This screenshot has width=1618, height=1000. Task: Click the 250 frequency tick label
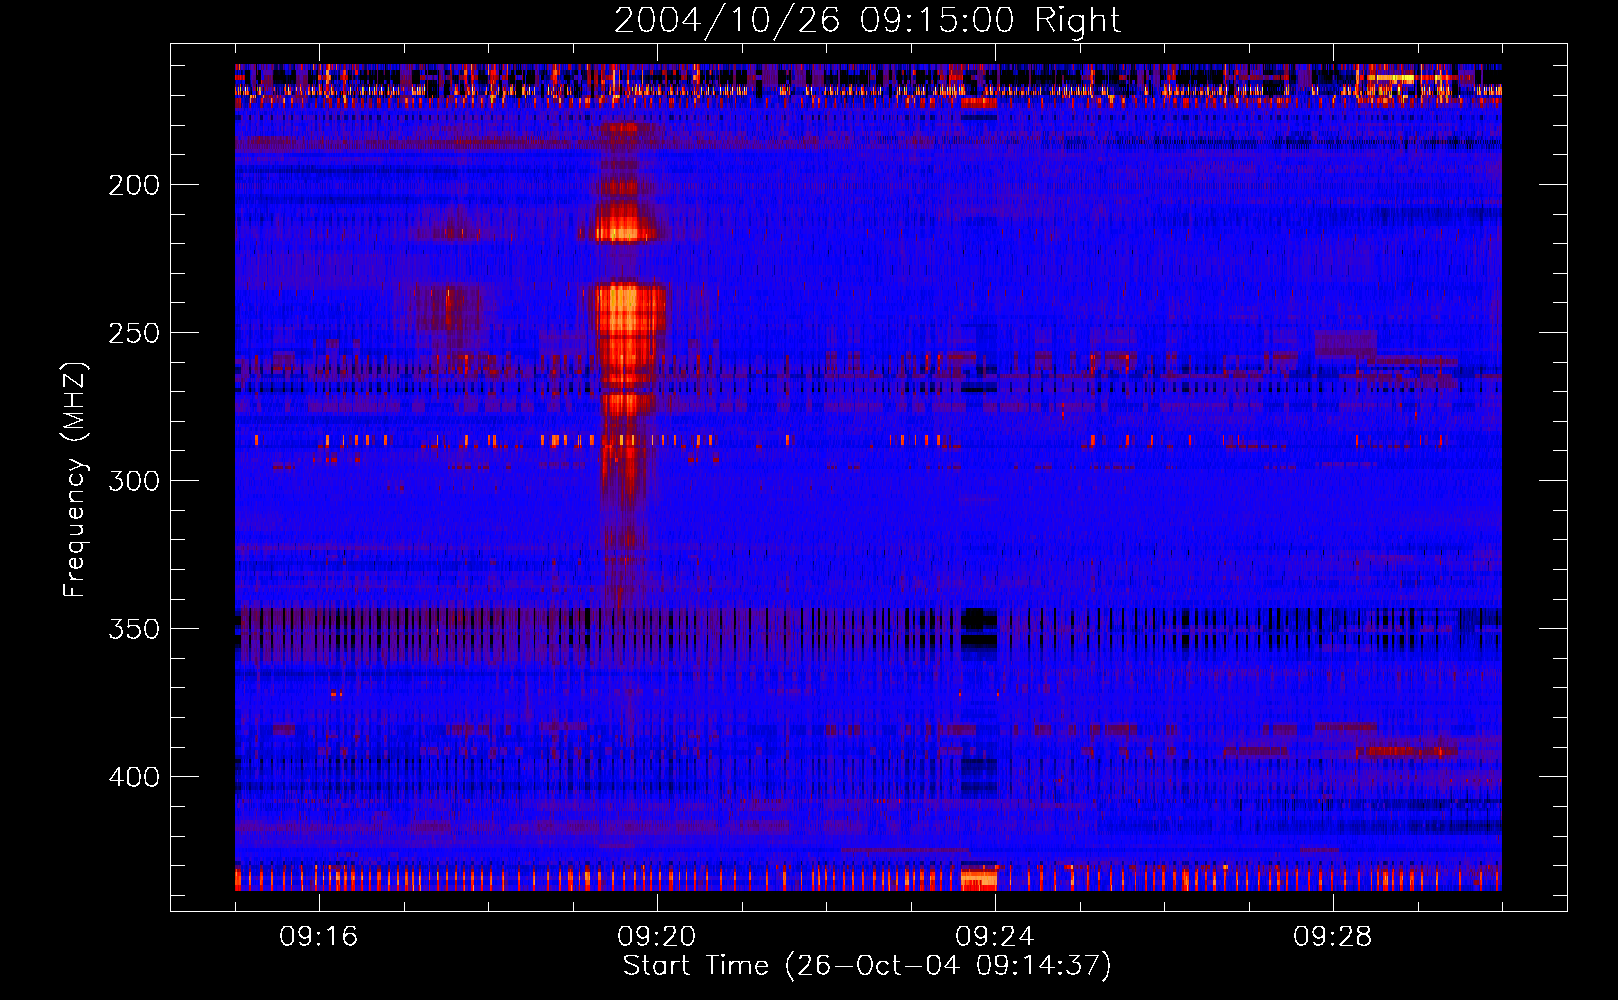point(134,333)
